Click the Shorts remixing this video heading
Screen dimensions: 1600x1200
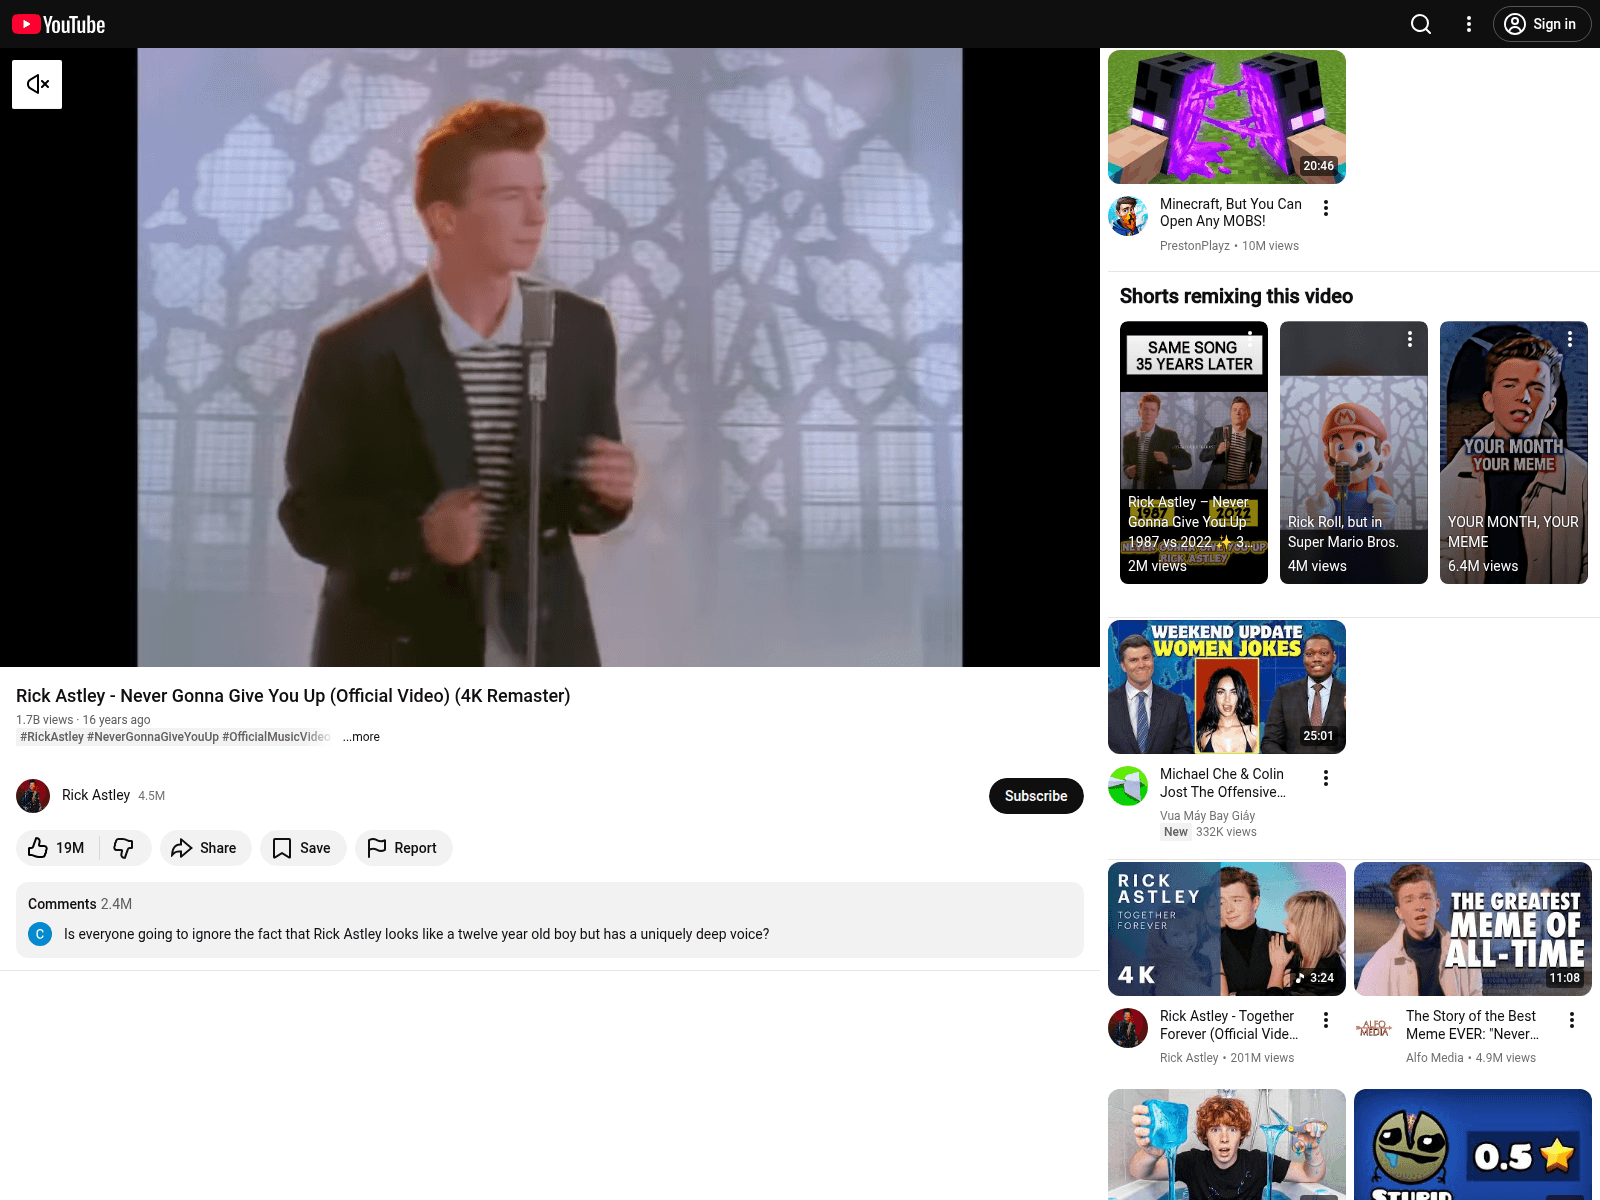(1236, 296)
